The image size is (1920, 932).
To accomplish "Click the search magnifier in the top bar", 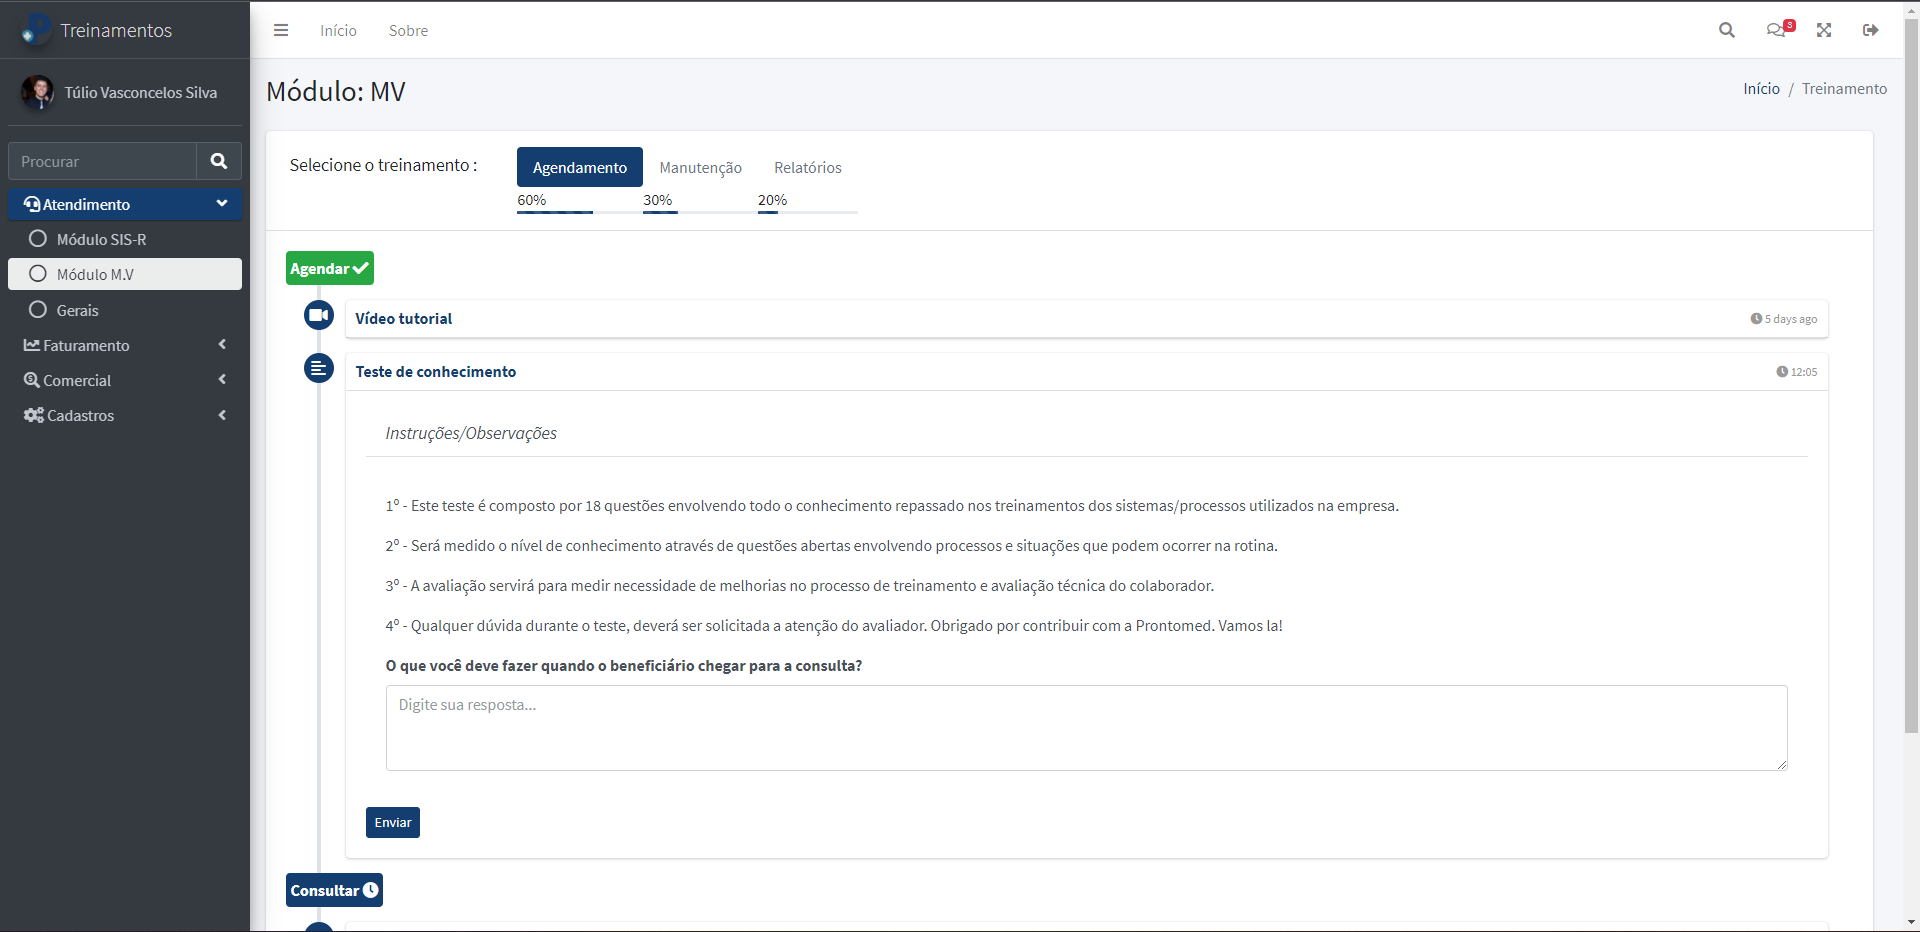I will pos(1727,30).
